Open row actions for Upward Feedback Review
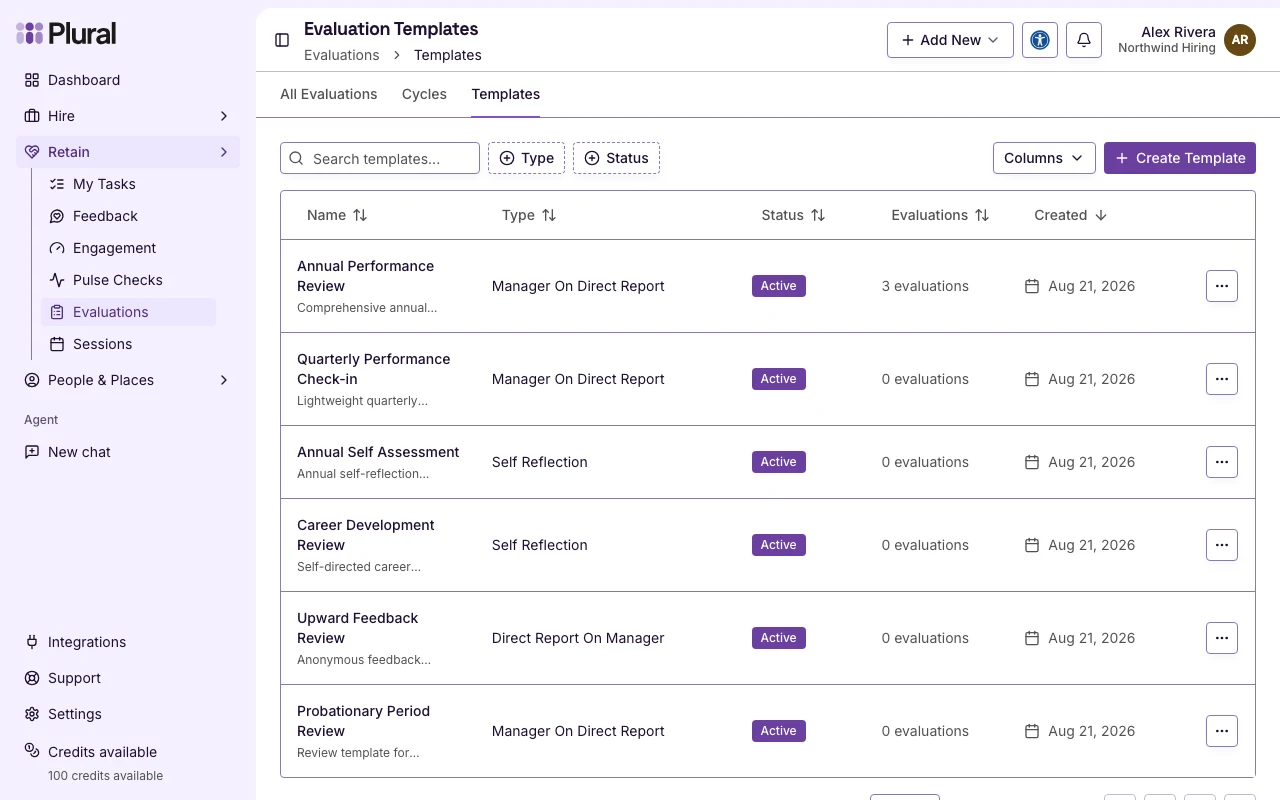 point(1222,638)
